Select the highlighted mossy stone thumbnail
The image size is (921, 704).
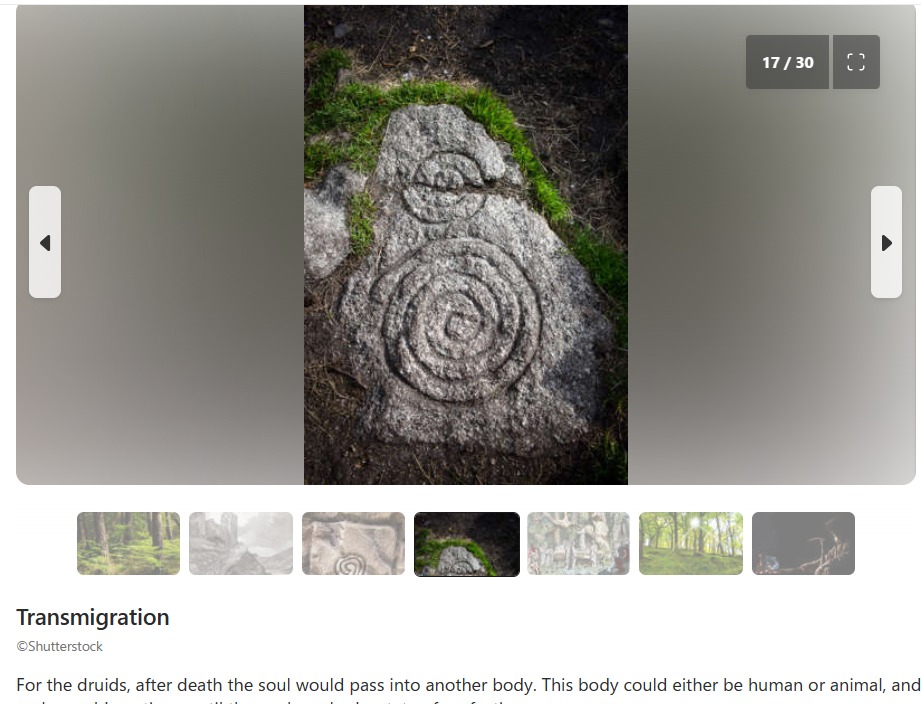click(x=467, y=544)
